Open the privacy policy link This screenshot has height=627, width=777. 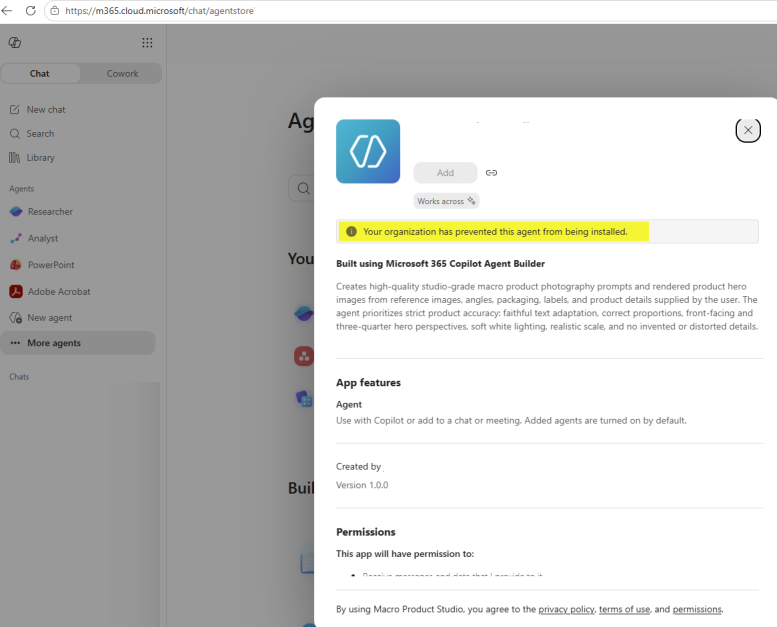tap(566, 609)
